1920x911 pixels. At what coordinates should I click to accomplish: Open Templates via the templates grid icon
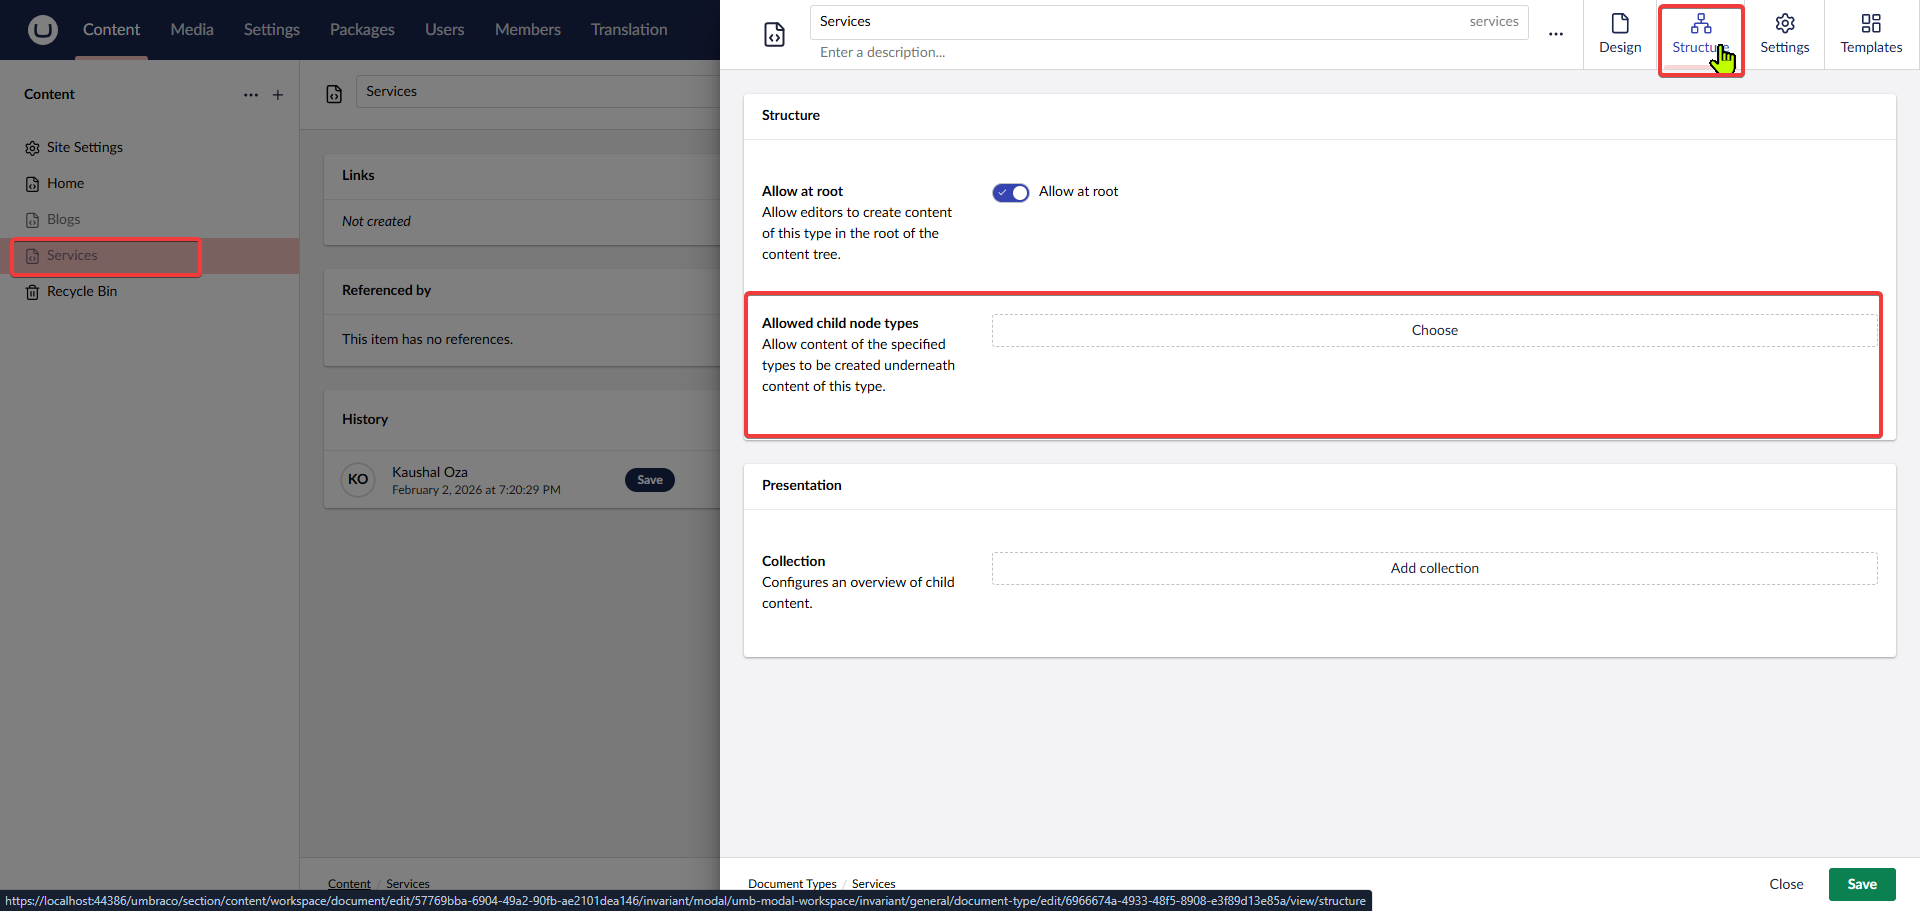[x=1870, y=25]
